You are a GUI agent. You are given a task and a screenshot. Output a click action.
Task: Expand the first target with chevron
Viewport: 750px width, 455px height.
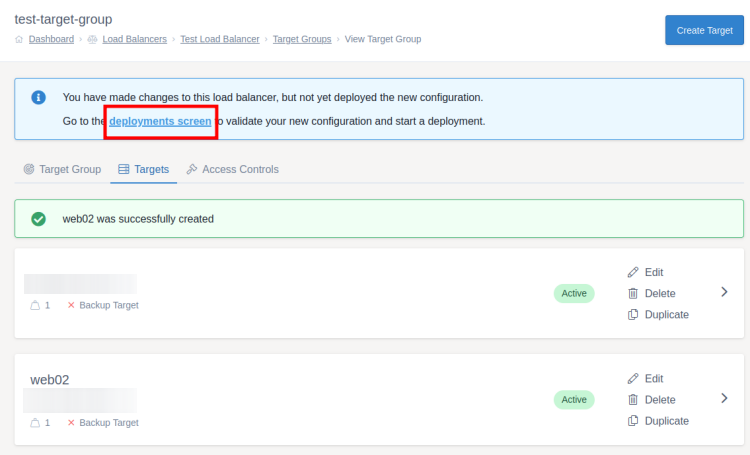point(724,292)
